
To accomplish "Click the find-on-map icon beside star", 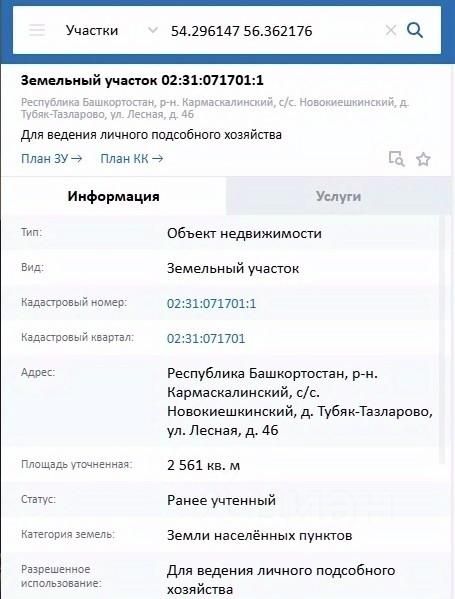I will click(x=396, y=159).
